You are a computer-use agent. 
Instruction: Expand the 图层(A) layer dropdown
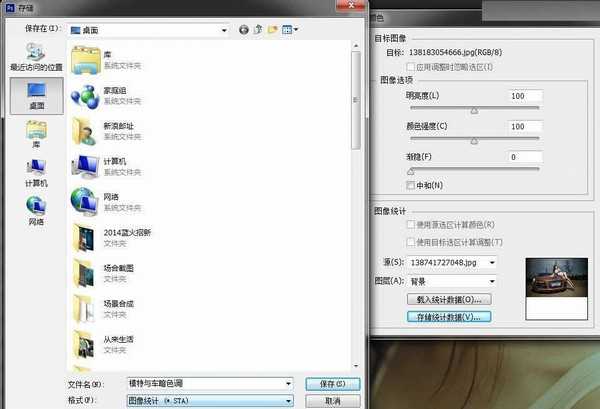pyautogui.click(x=492, y=280)
